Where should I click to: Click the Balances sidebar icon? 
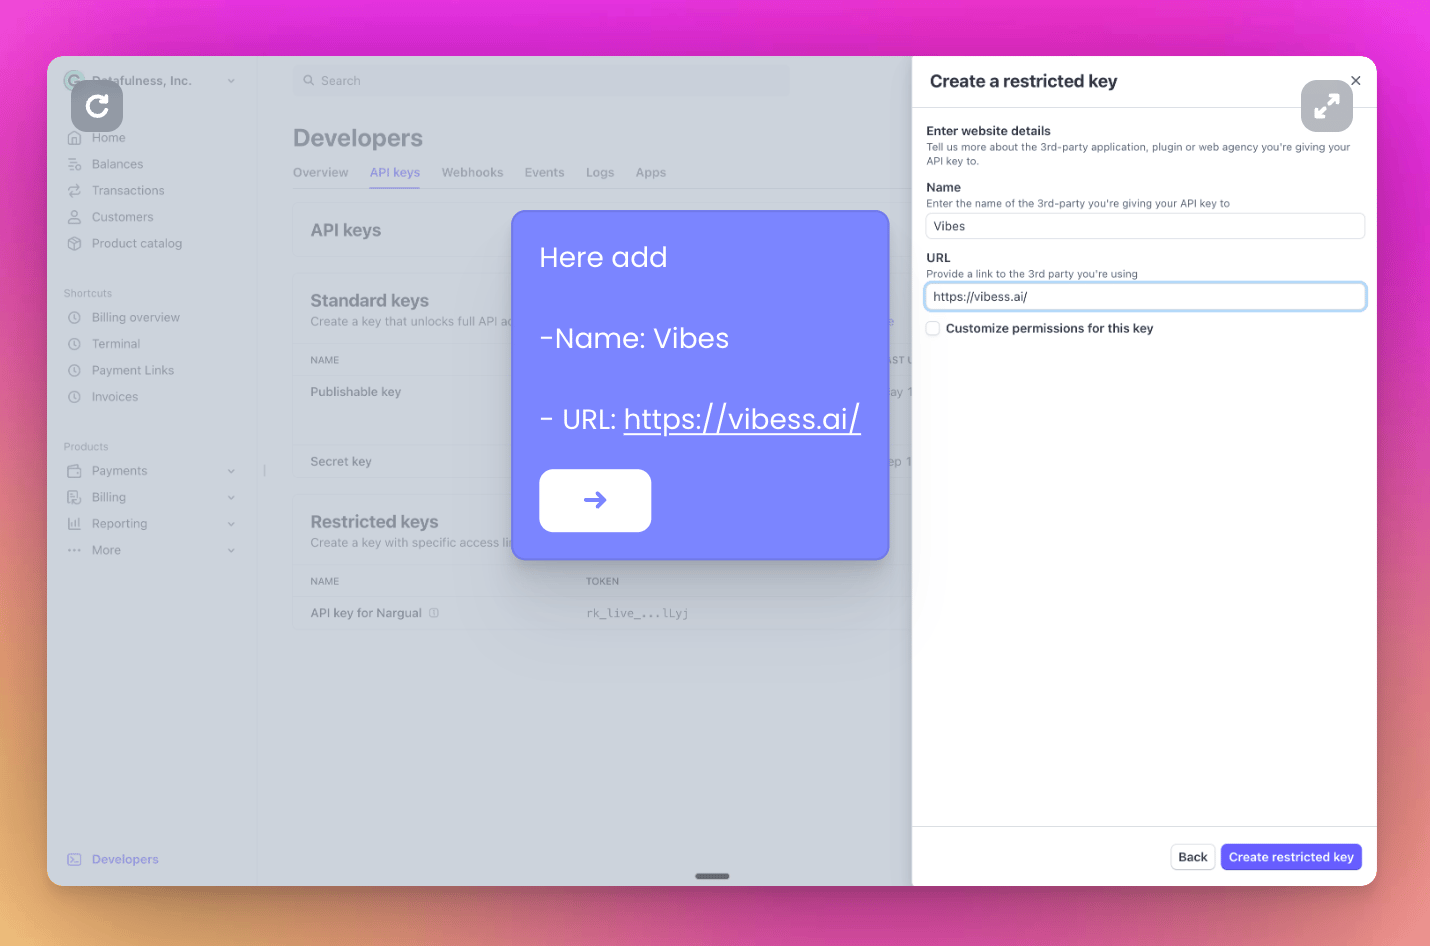[74, 164]
